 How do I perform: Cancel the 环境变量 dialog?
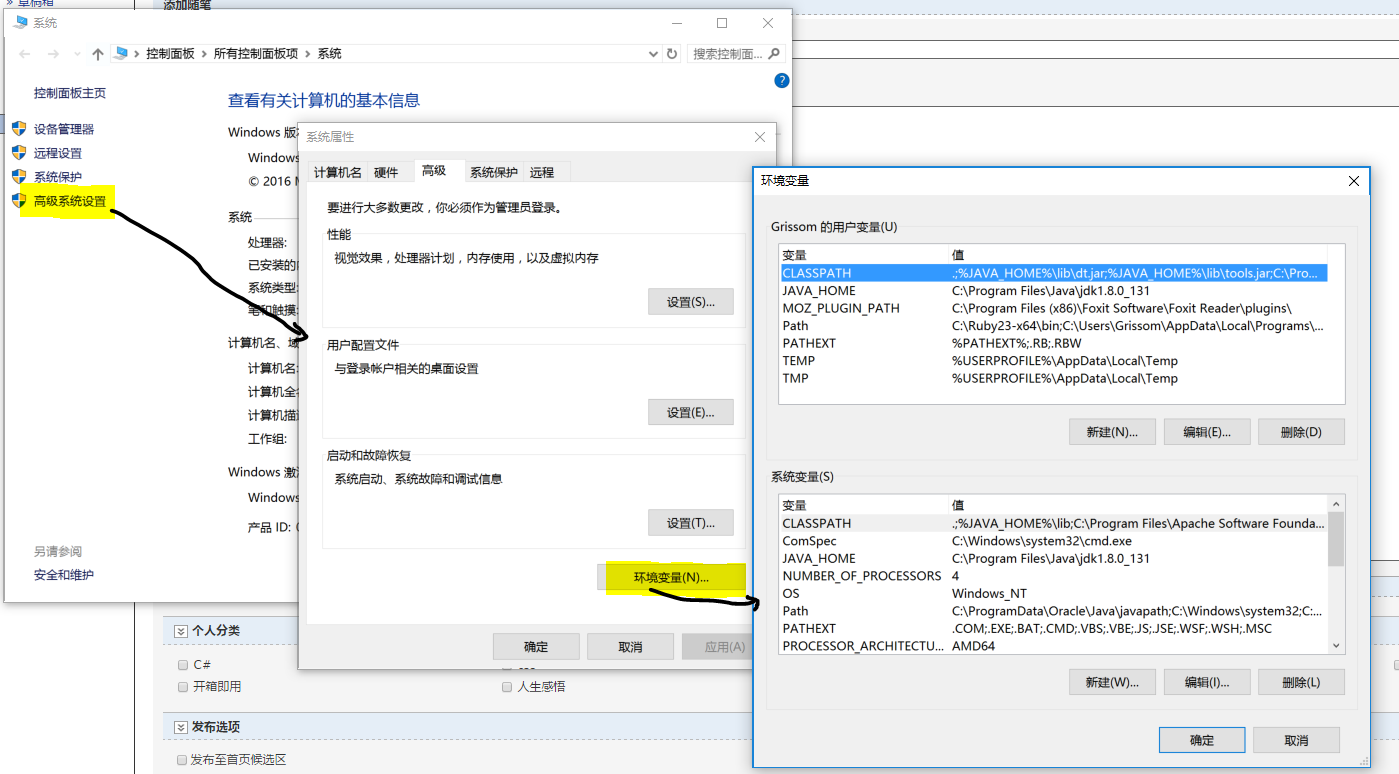tap(1296, 740)
